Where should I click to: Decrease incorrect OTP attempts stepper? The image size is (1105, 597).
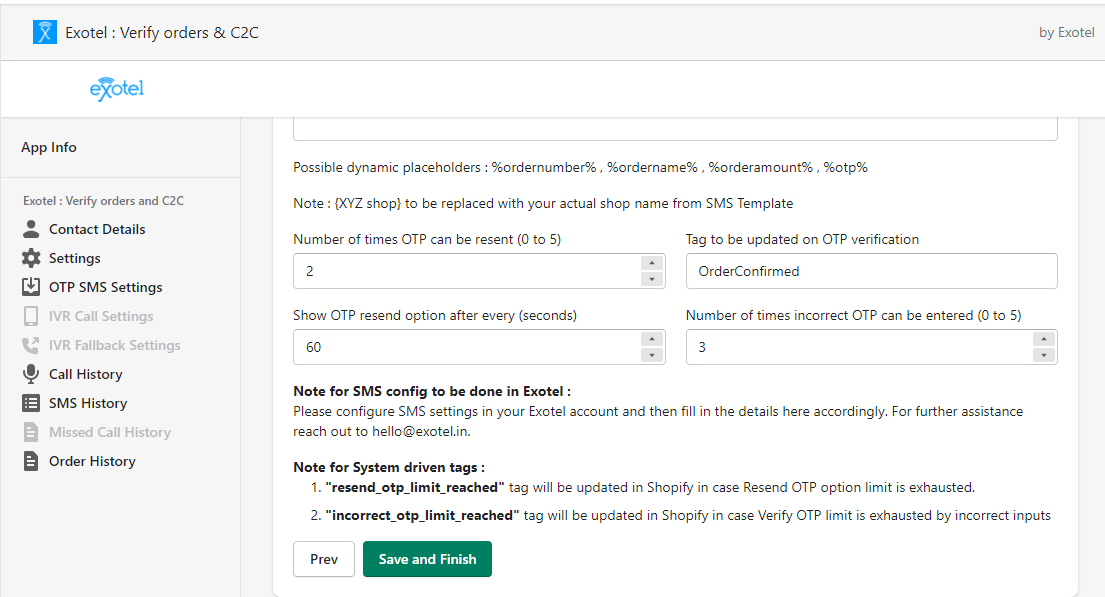(1044, 355)
